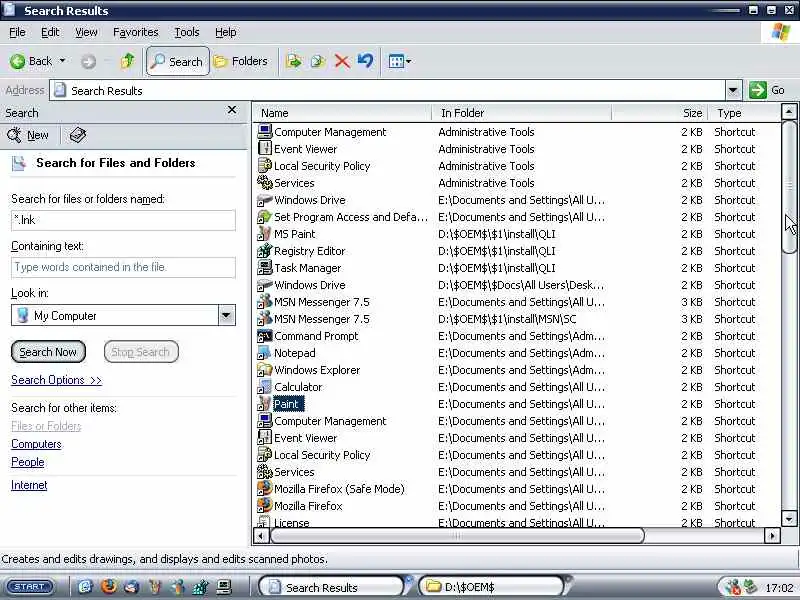
Task: Click the vertical scrollbar down arrow
Action: [789, 519]
